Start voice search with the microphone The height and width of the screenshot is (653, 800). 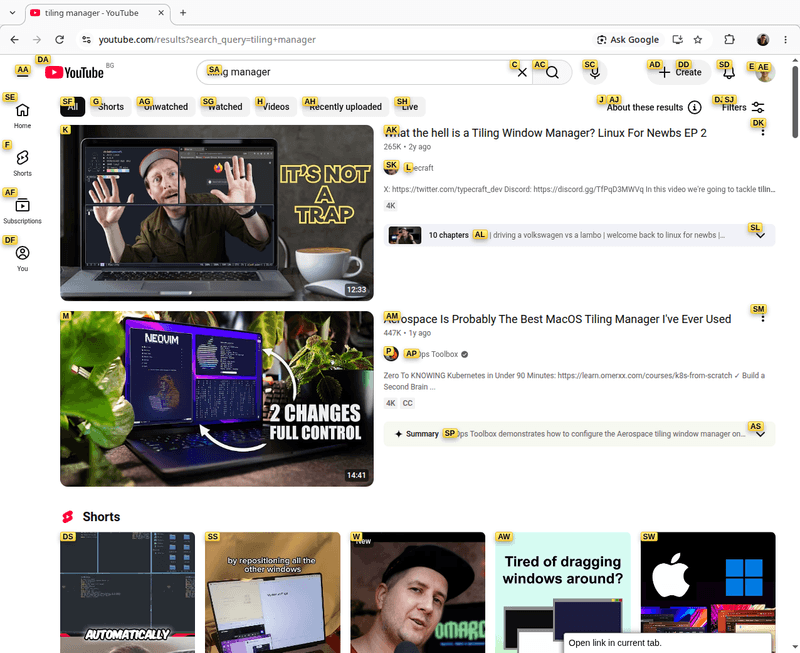click(594, 72)
